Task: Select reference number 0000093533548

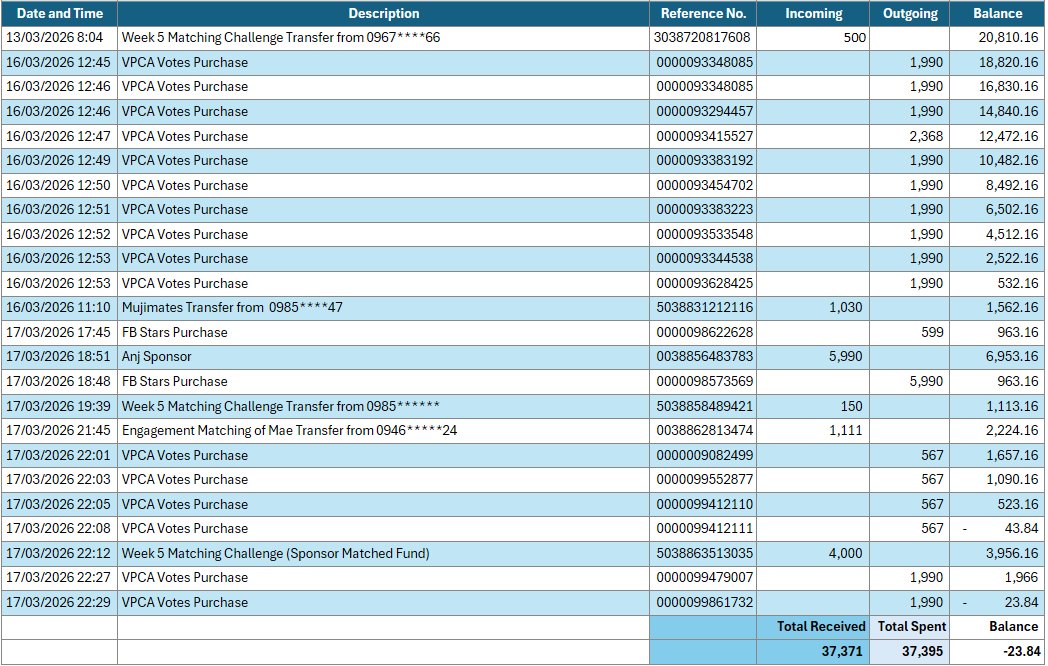Action: point(704,234)
